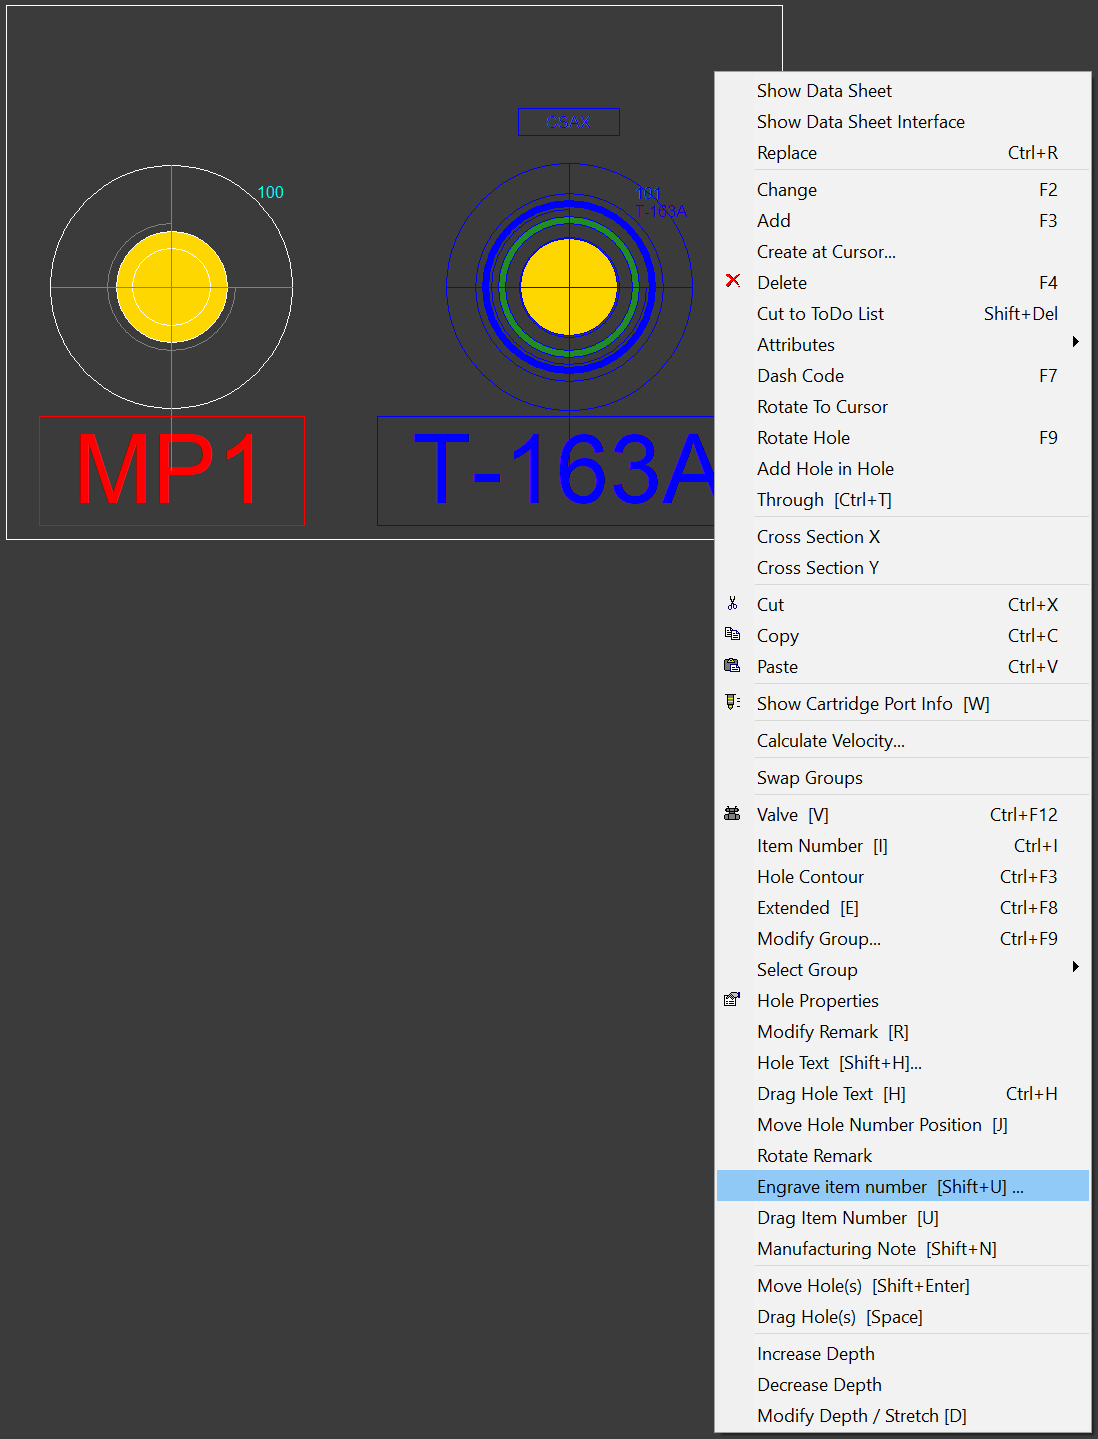Click the yellow MP1 hole circle
Image resolution: width=1098 pixels, height=1439 pixels.
tap(172, 287)
